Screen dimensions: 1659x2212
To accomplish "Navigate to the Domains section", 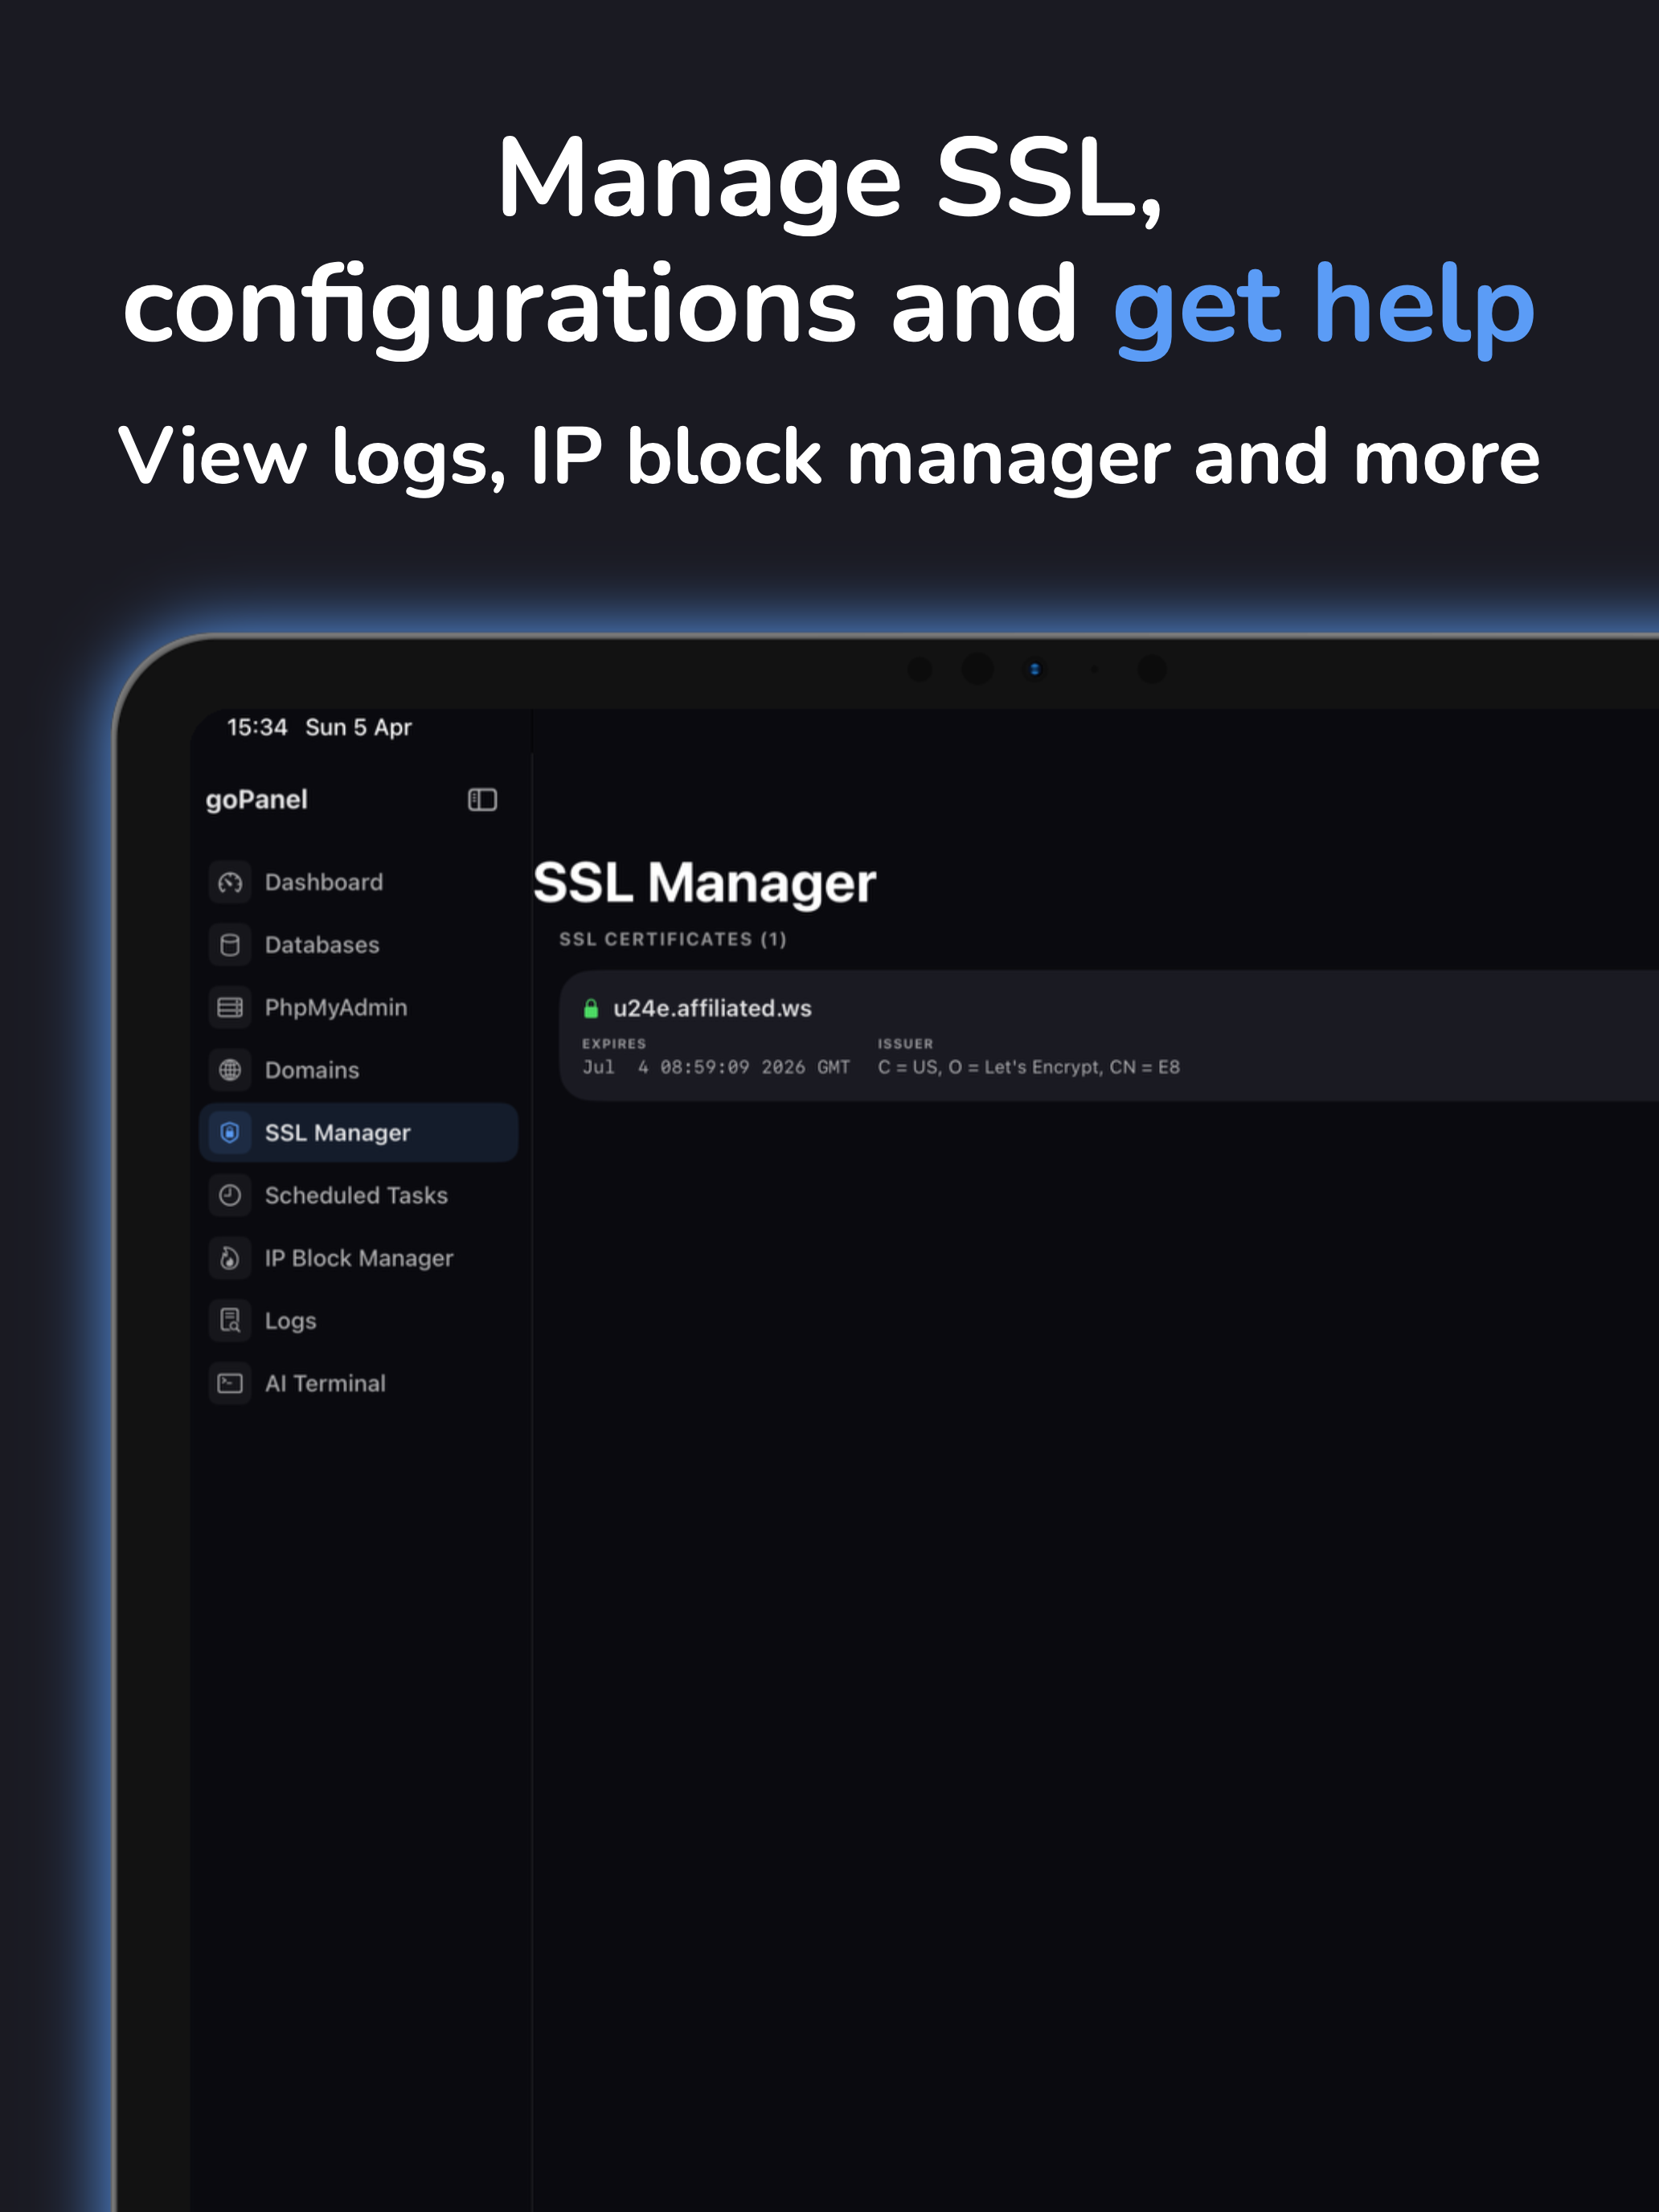I will pyautogui.click(x=359, y=1070).
